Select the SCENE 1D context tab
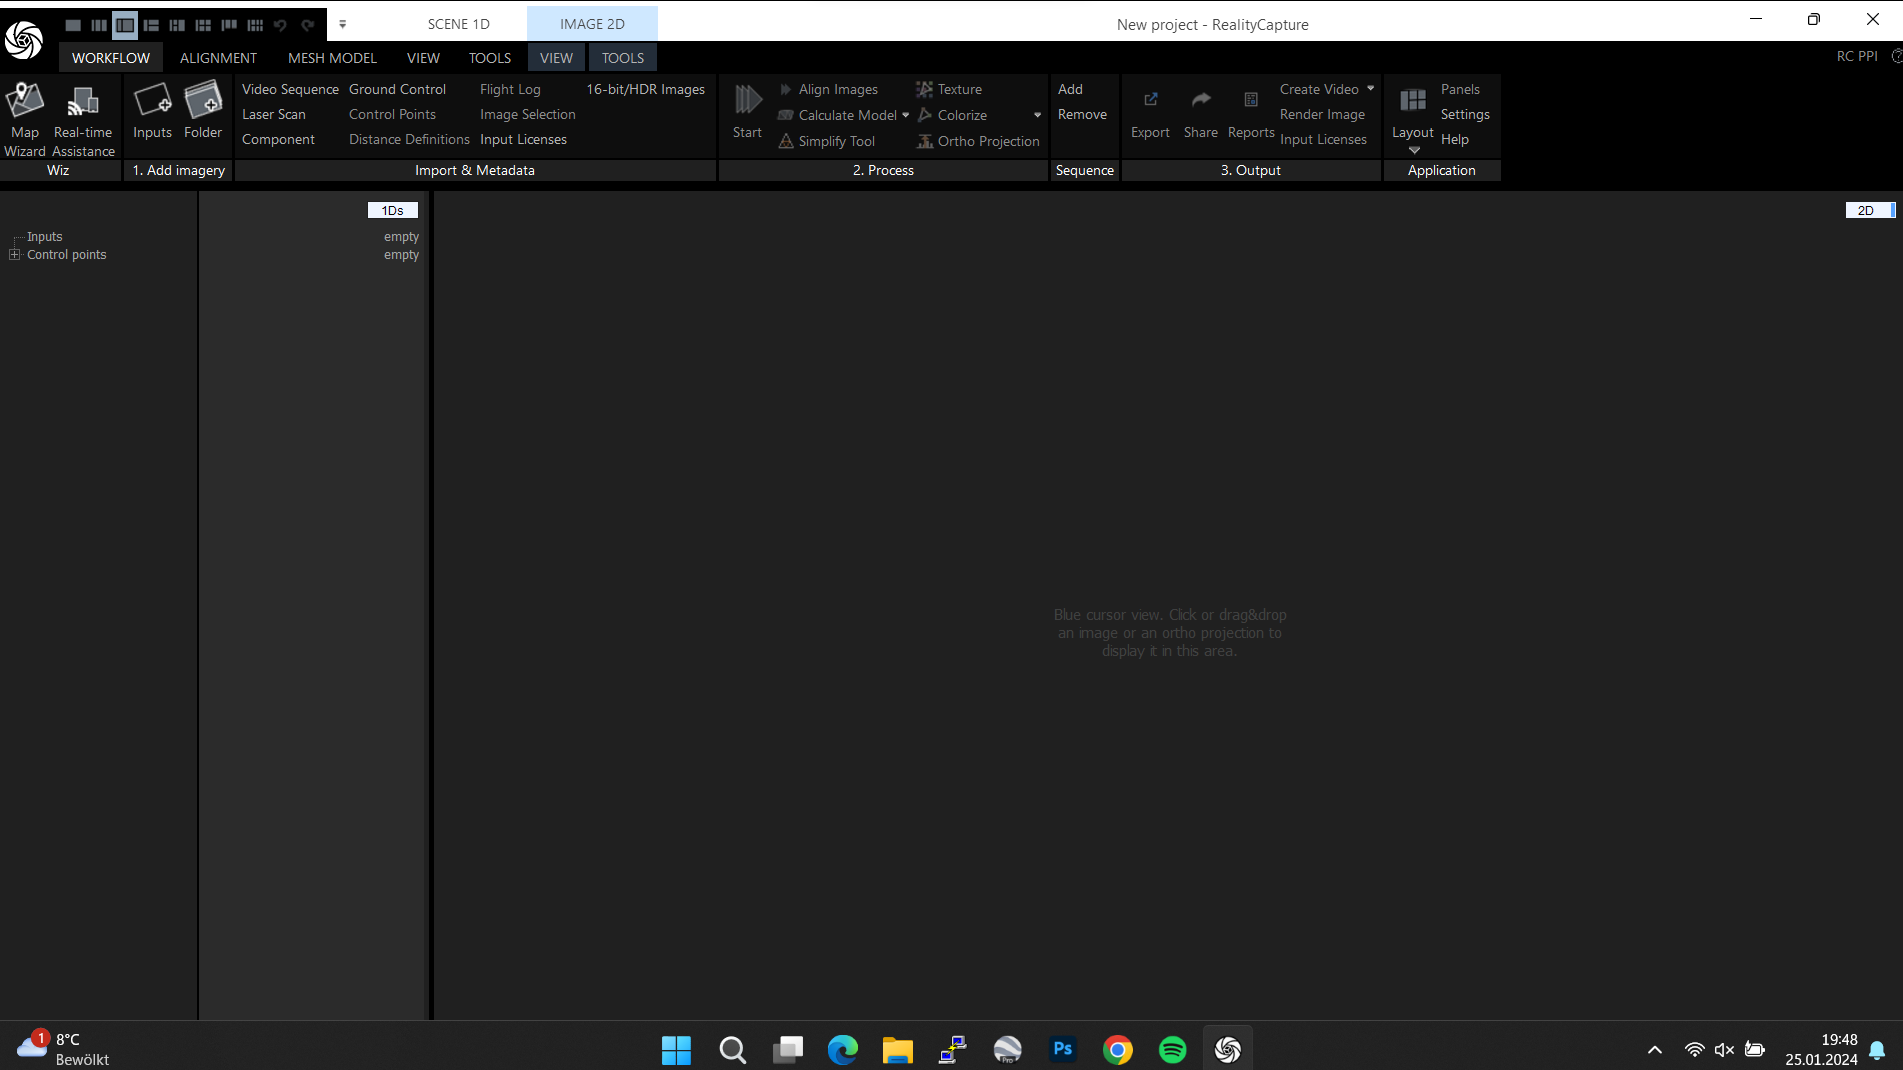 click(x=459, y=24)
